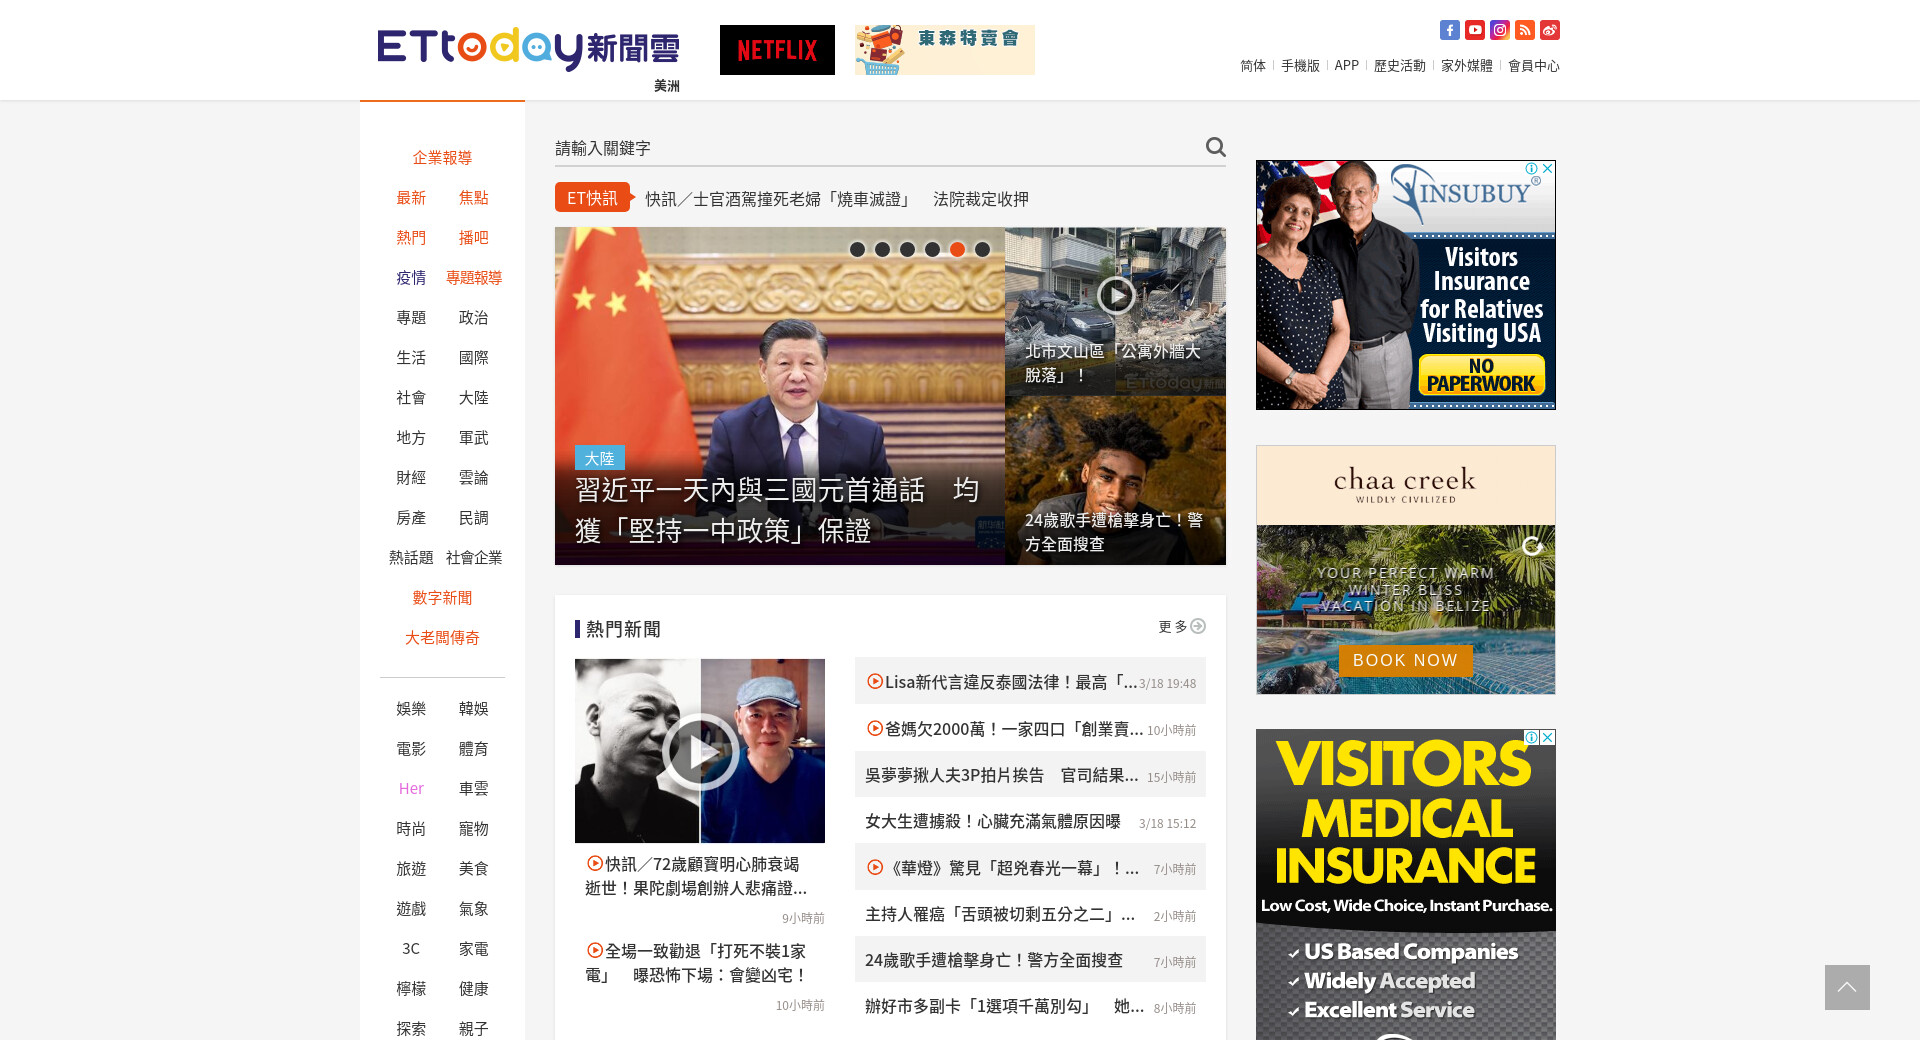Select the first carousel slide dot
Screen dimensions: 1920x1040
tap(857, 249)
